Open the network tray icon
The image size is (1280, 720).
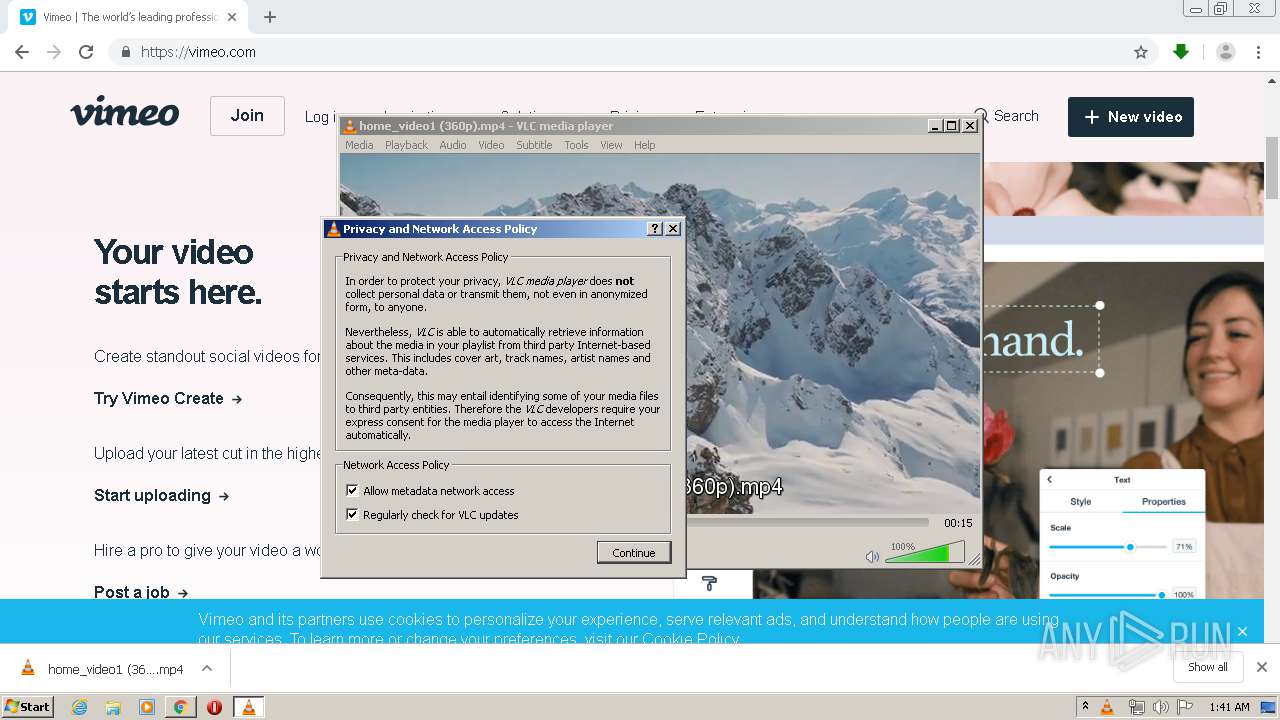pyautogui.click(x=1136, y=707)
